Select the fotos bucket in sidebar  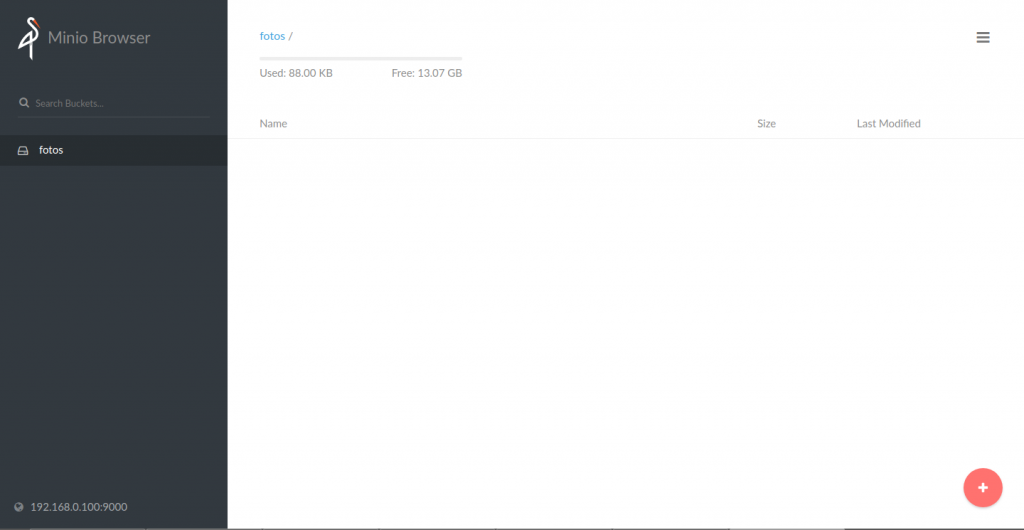click(51, 150)
